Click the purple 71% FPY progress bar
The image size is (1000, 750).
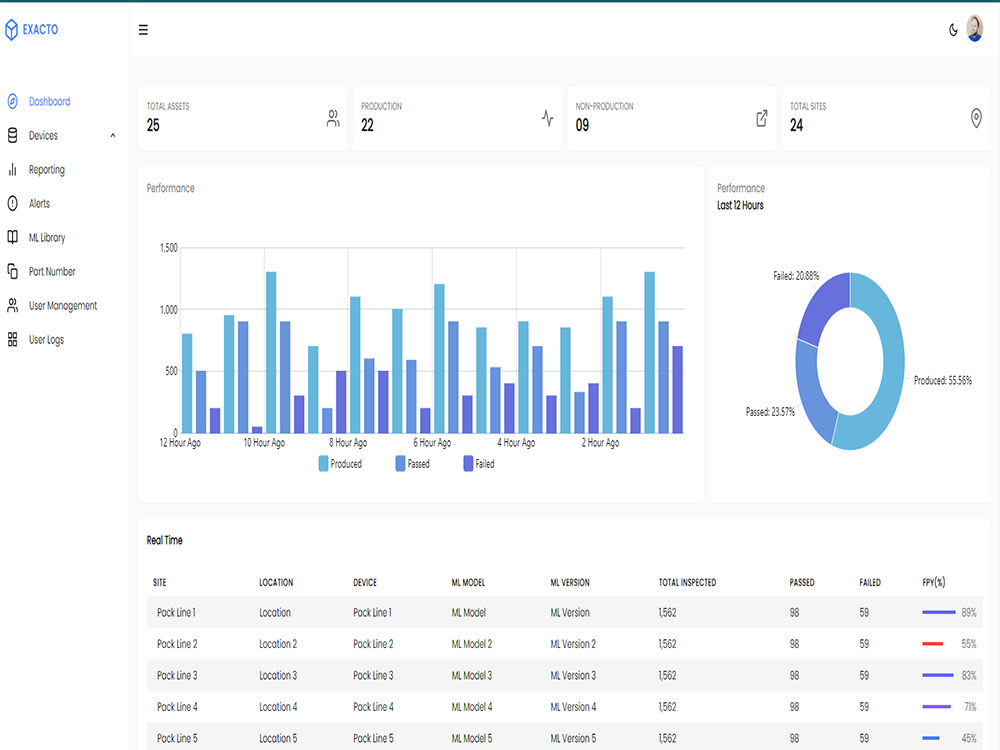[936, 707]
